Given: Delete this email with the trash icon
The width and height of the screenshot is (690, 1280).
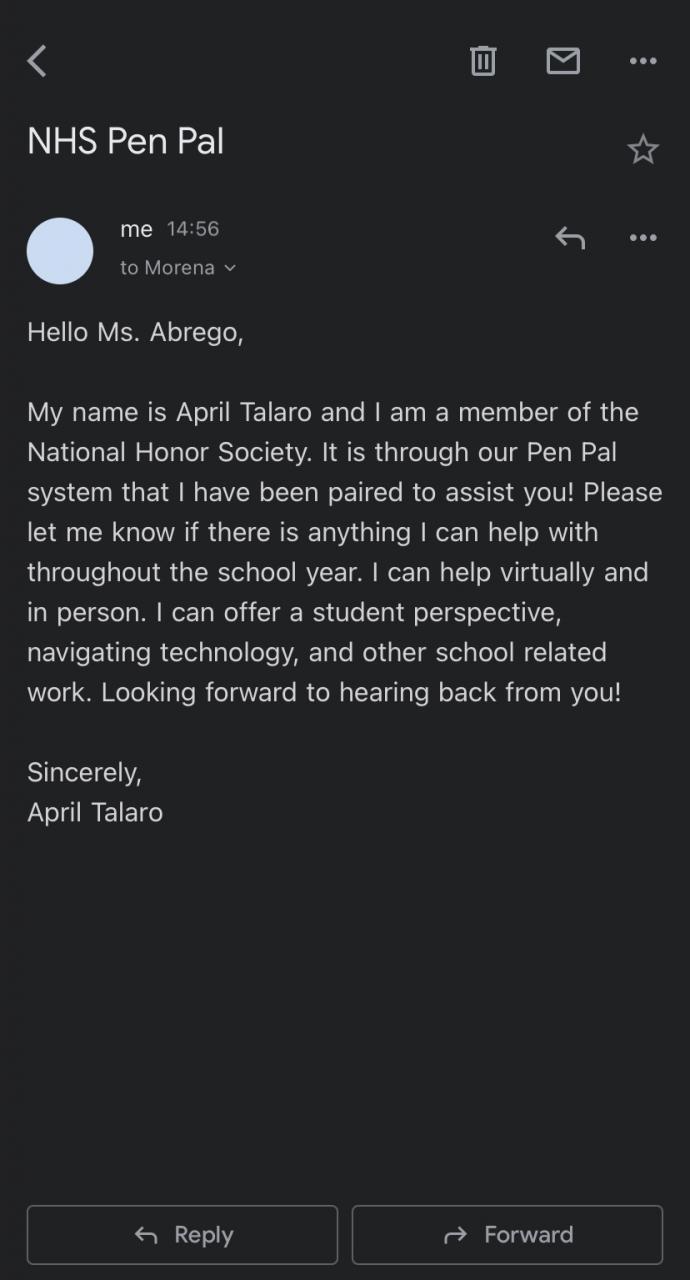Looking at the screenshot, I should tap(483, 61).
